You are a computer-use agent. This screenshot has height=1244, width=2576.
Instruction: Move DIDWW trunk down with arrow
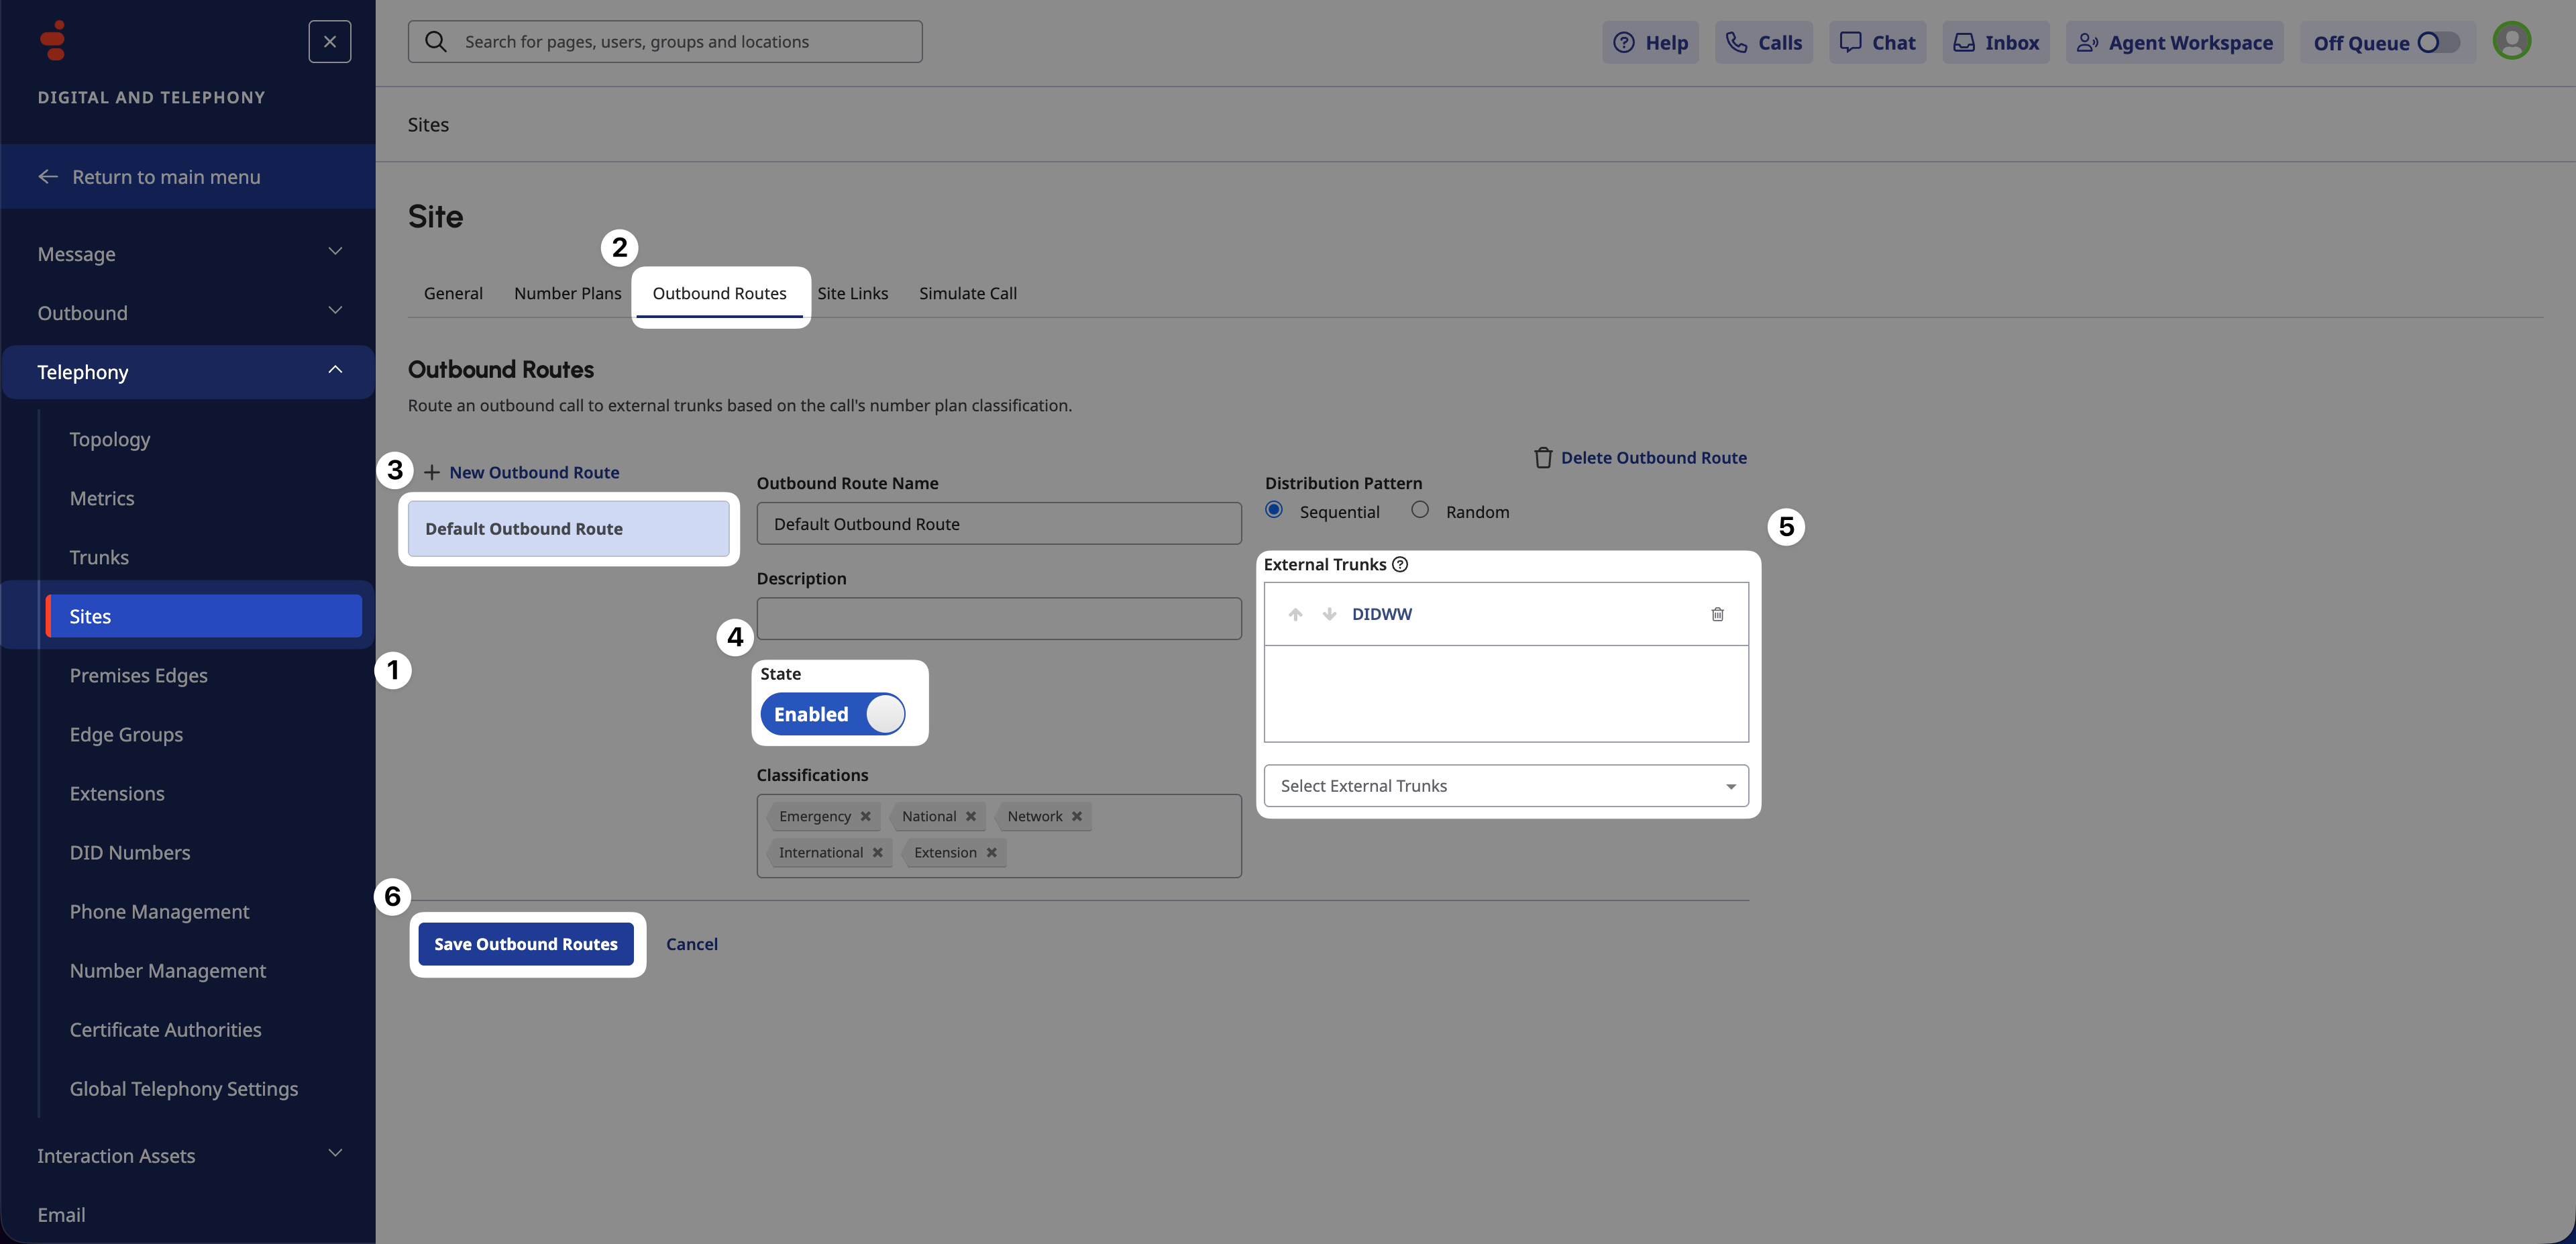1329,614
